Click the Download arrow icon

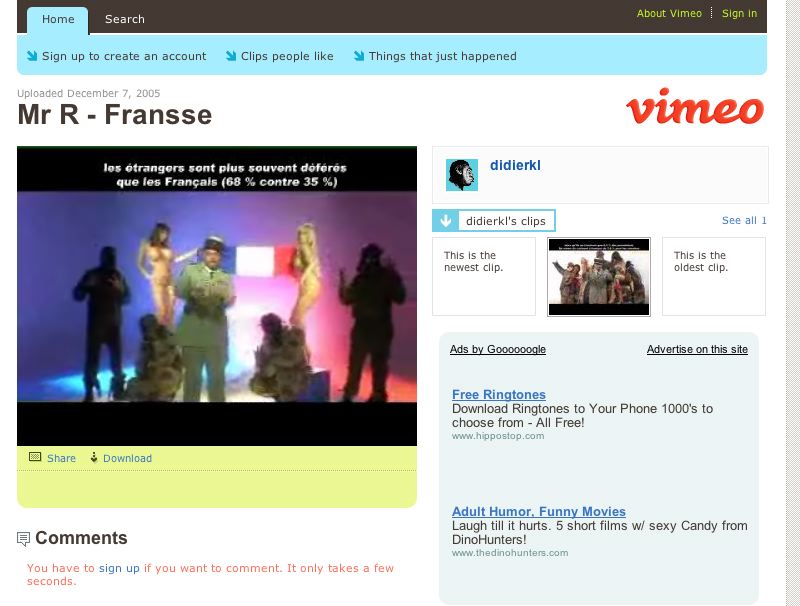point(94,457)
